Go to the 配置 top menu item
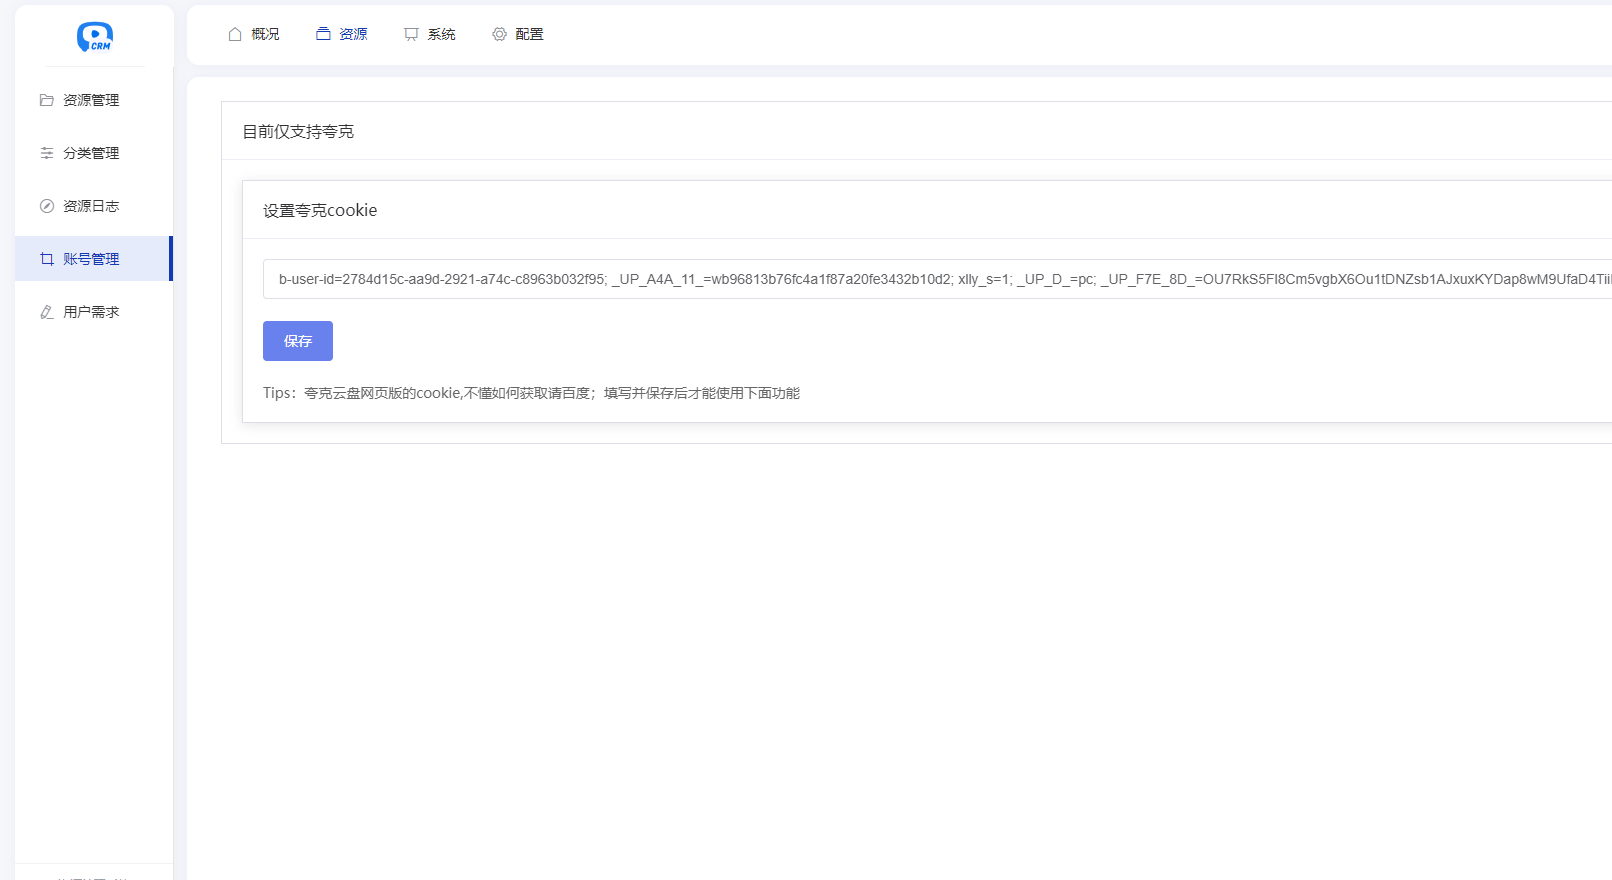Viewport: 1612px width, 880px height. tap(529, 34)
